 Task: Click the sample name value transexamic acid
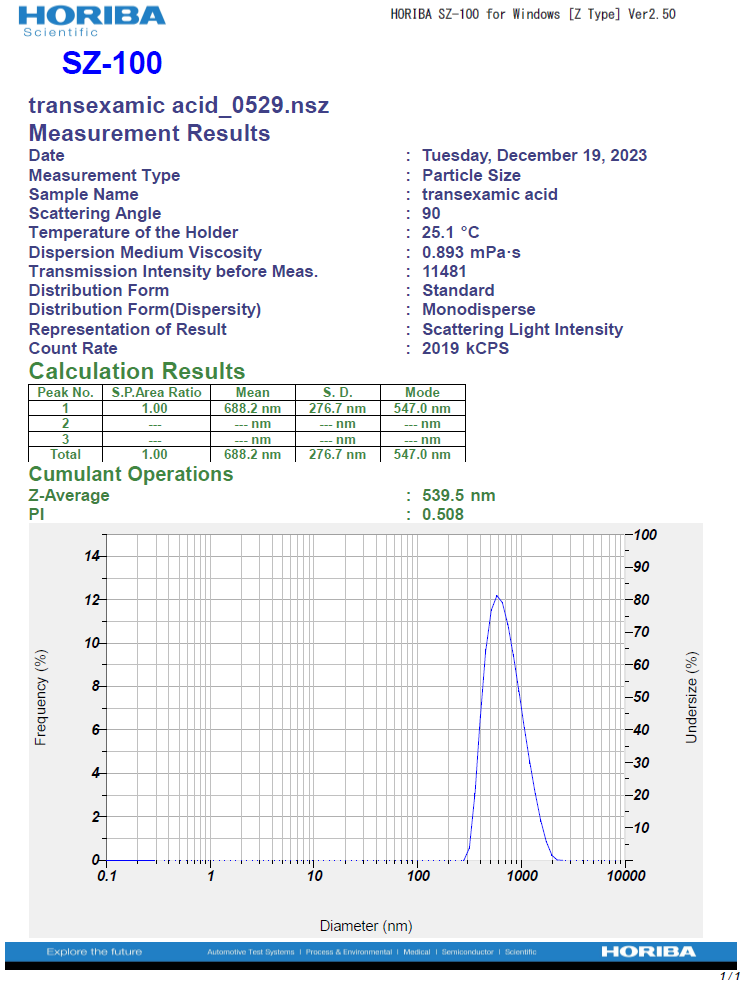(x=489, y=195)
